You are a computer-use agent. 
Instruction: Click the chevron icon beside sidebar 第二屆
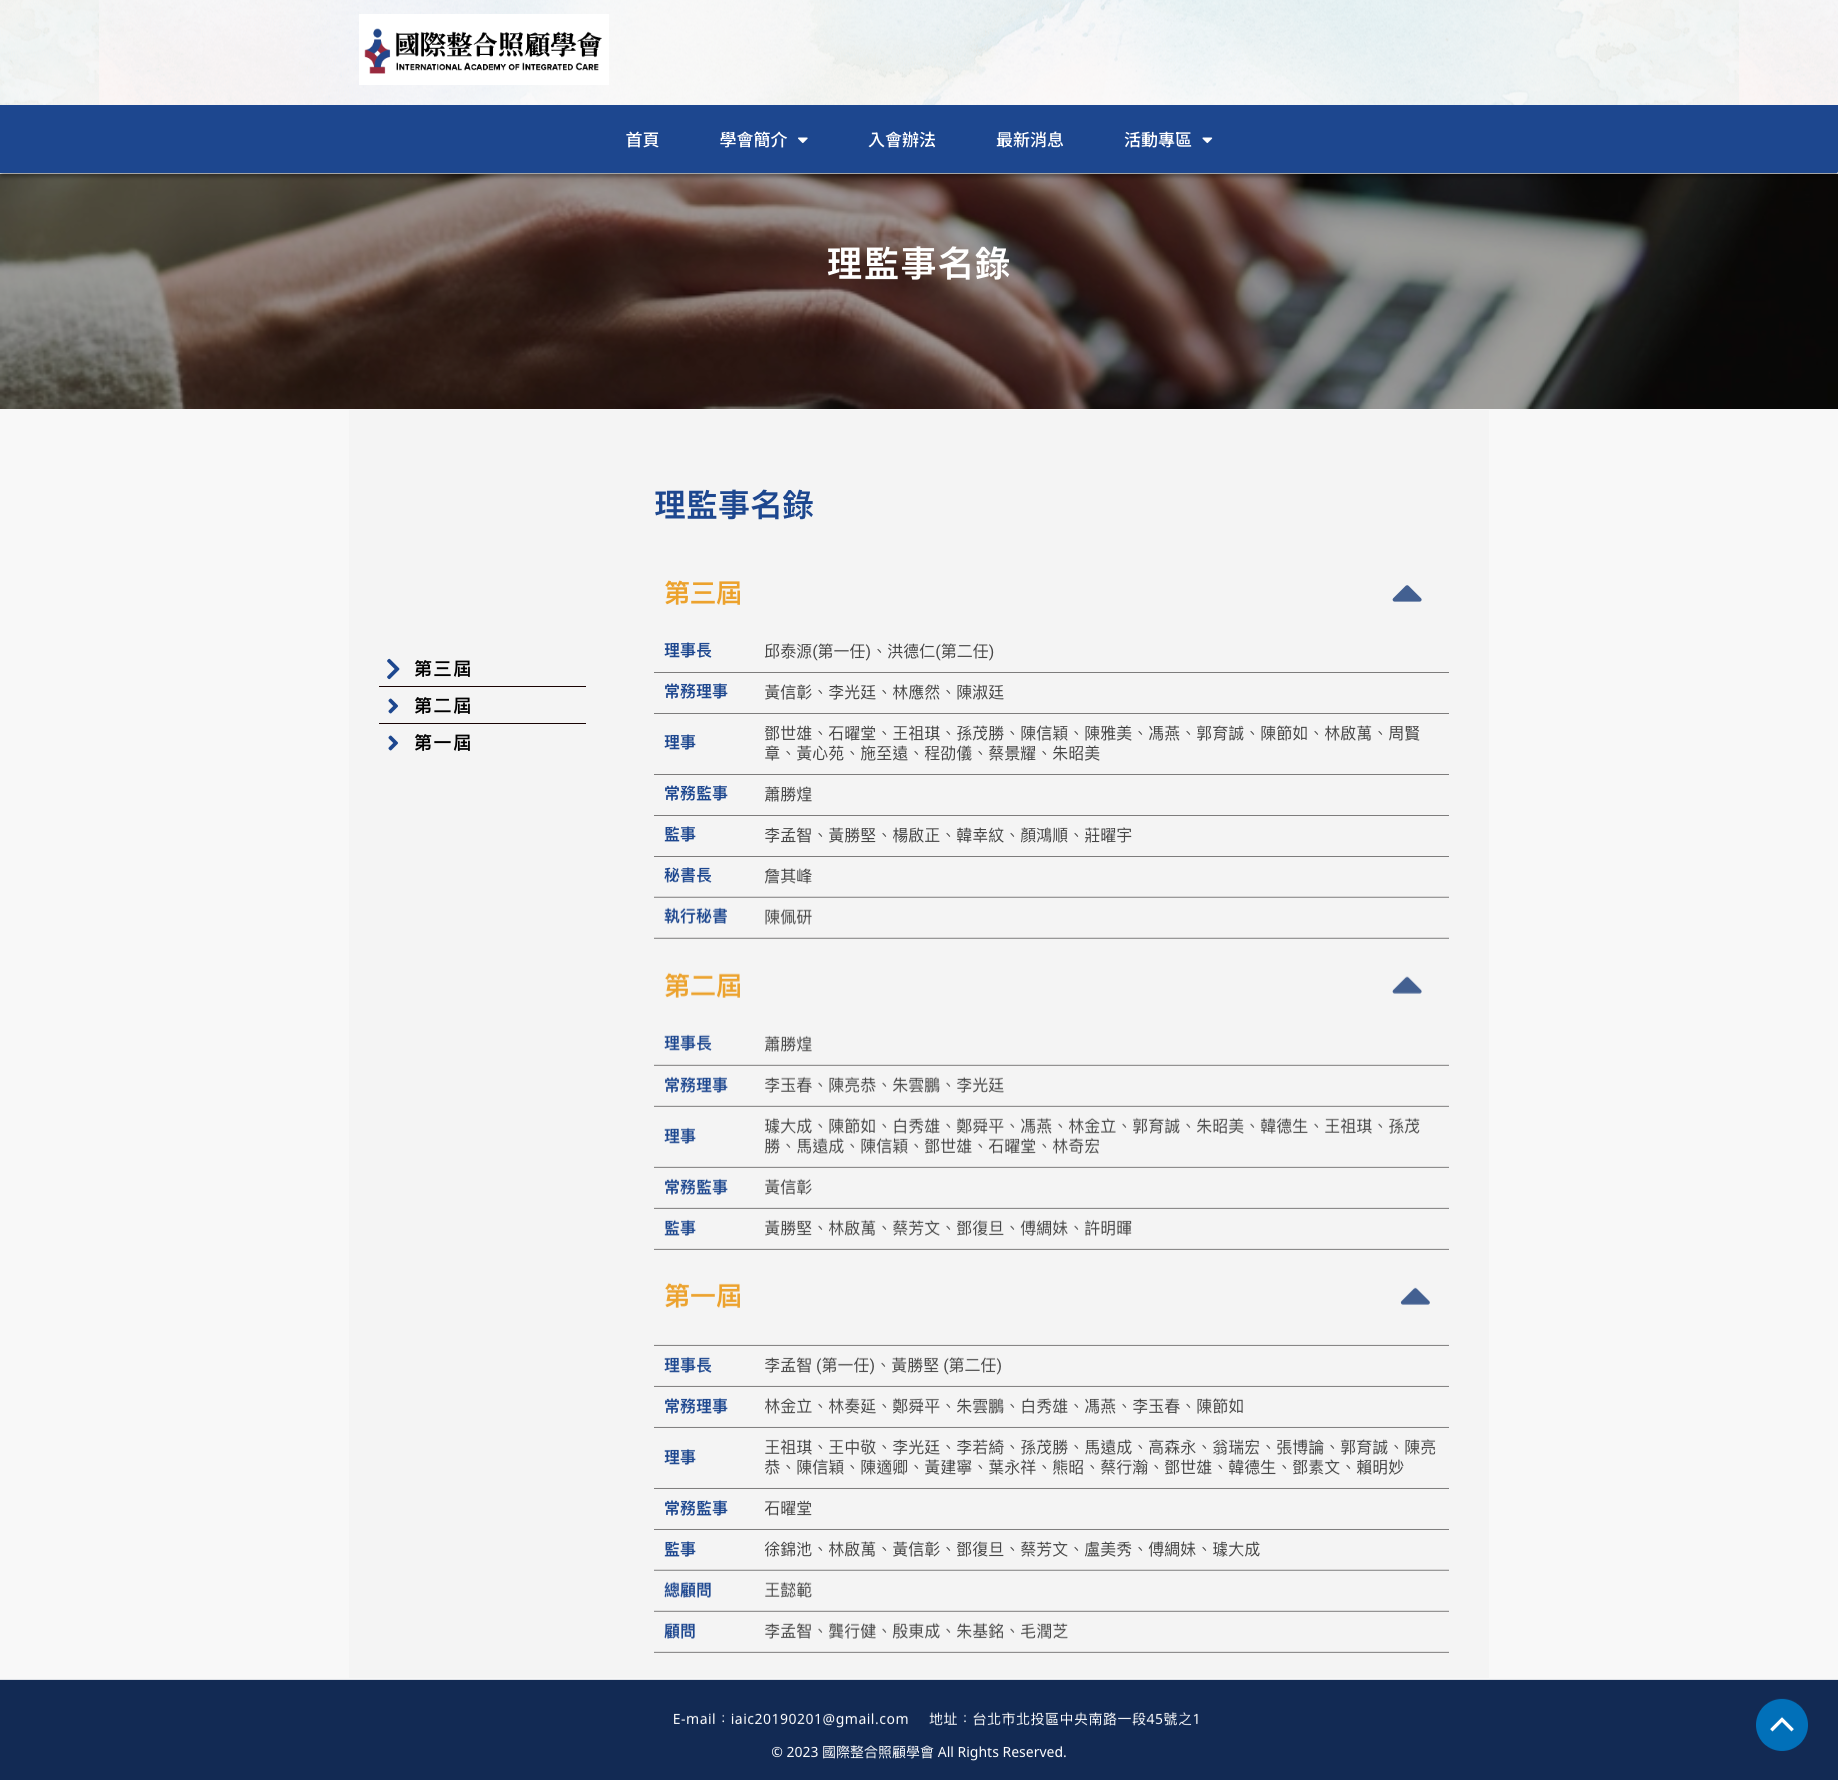(x=393, y=706)
